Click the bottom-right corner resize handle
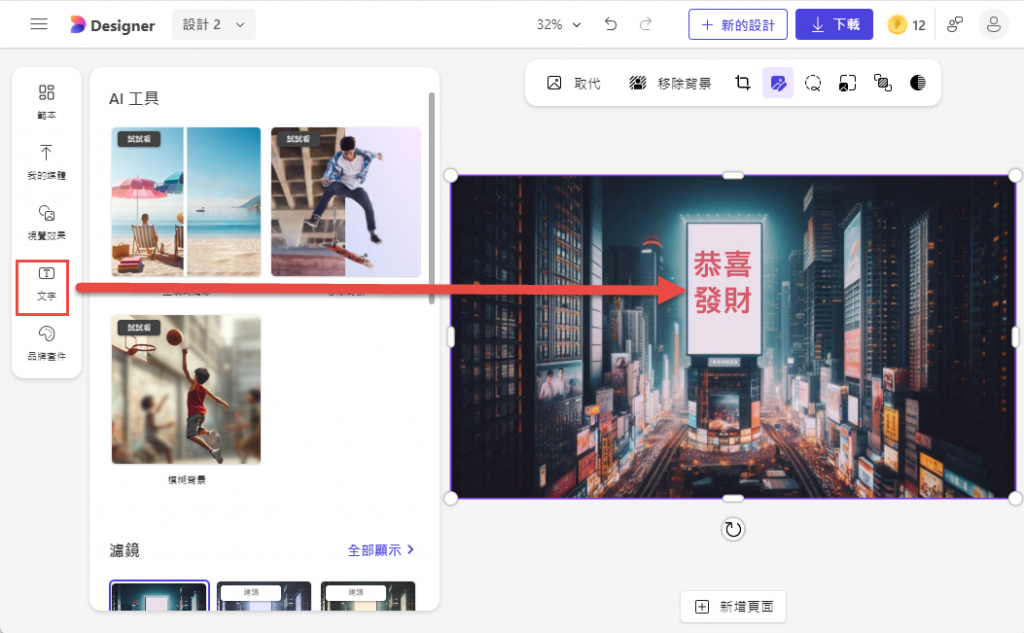This screenshot has height=633, width=1024. [x=1016, y=498]
